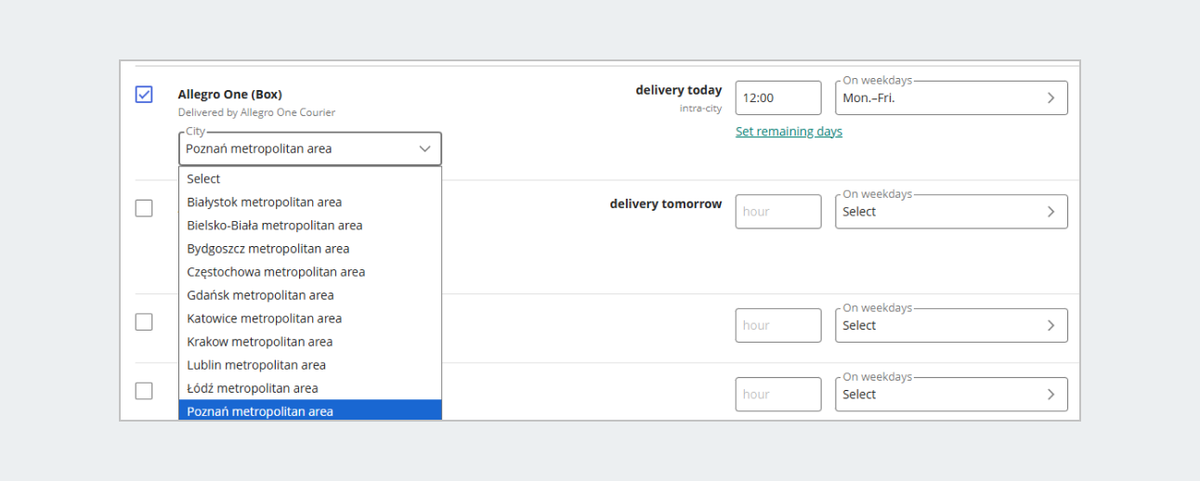Tick the delivery tomorrow row checkbox

pyautogui.click(x=144, y=208)
